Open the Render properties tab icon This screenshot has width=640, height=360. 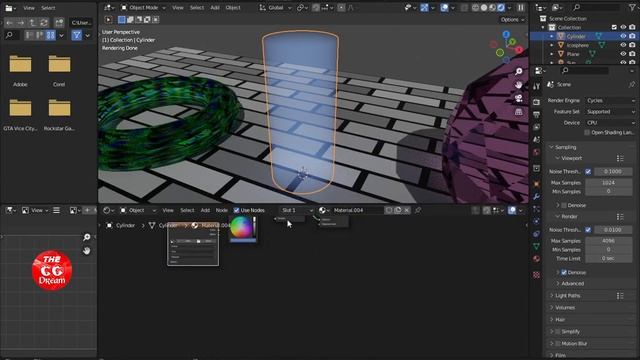coord(536,102)
